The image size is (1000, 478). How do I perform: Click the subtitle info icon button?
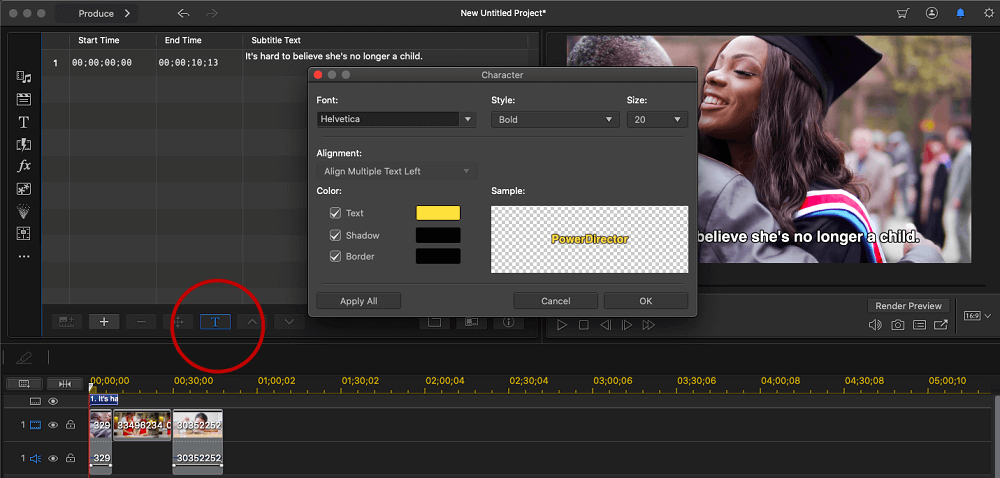508,322
